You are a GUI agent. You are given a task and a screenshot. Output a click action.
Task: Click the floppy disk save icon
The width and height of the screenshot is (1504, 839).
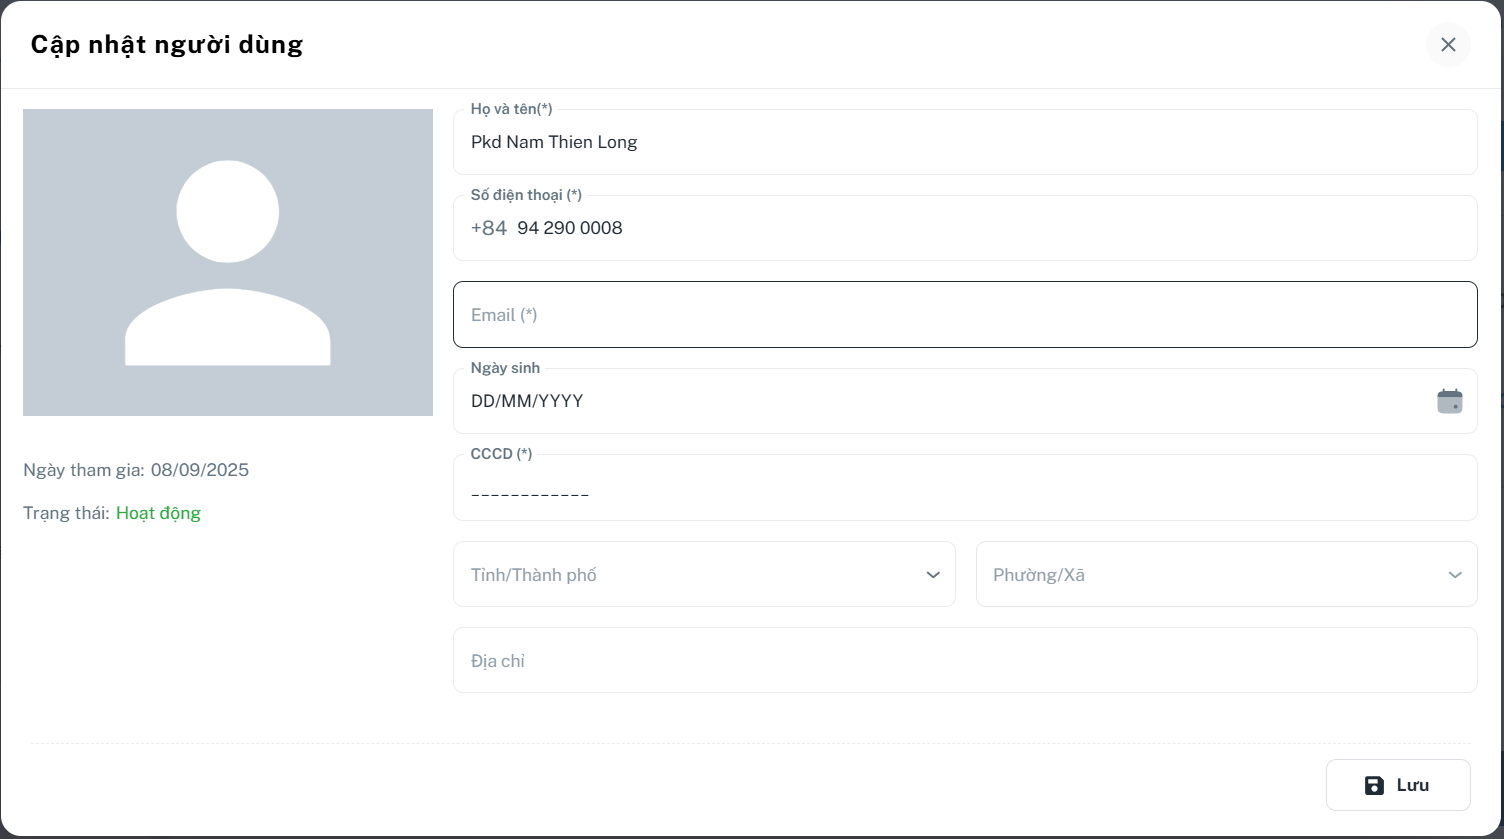(1374, 785)
